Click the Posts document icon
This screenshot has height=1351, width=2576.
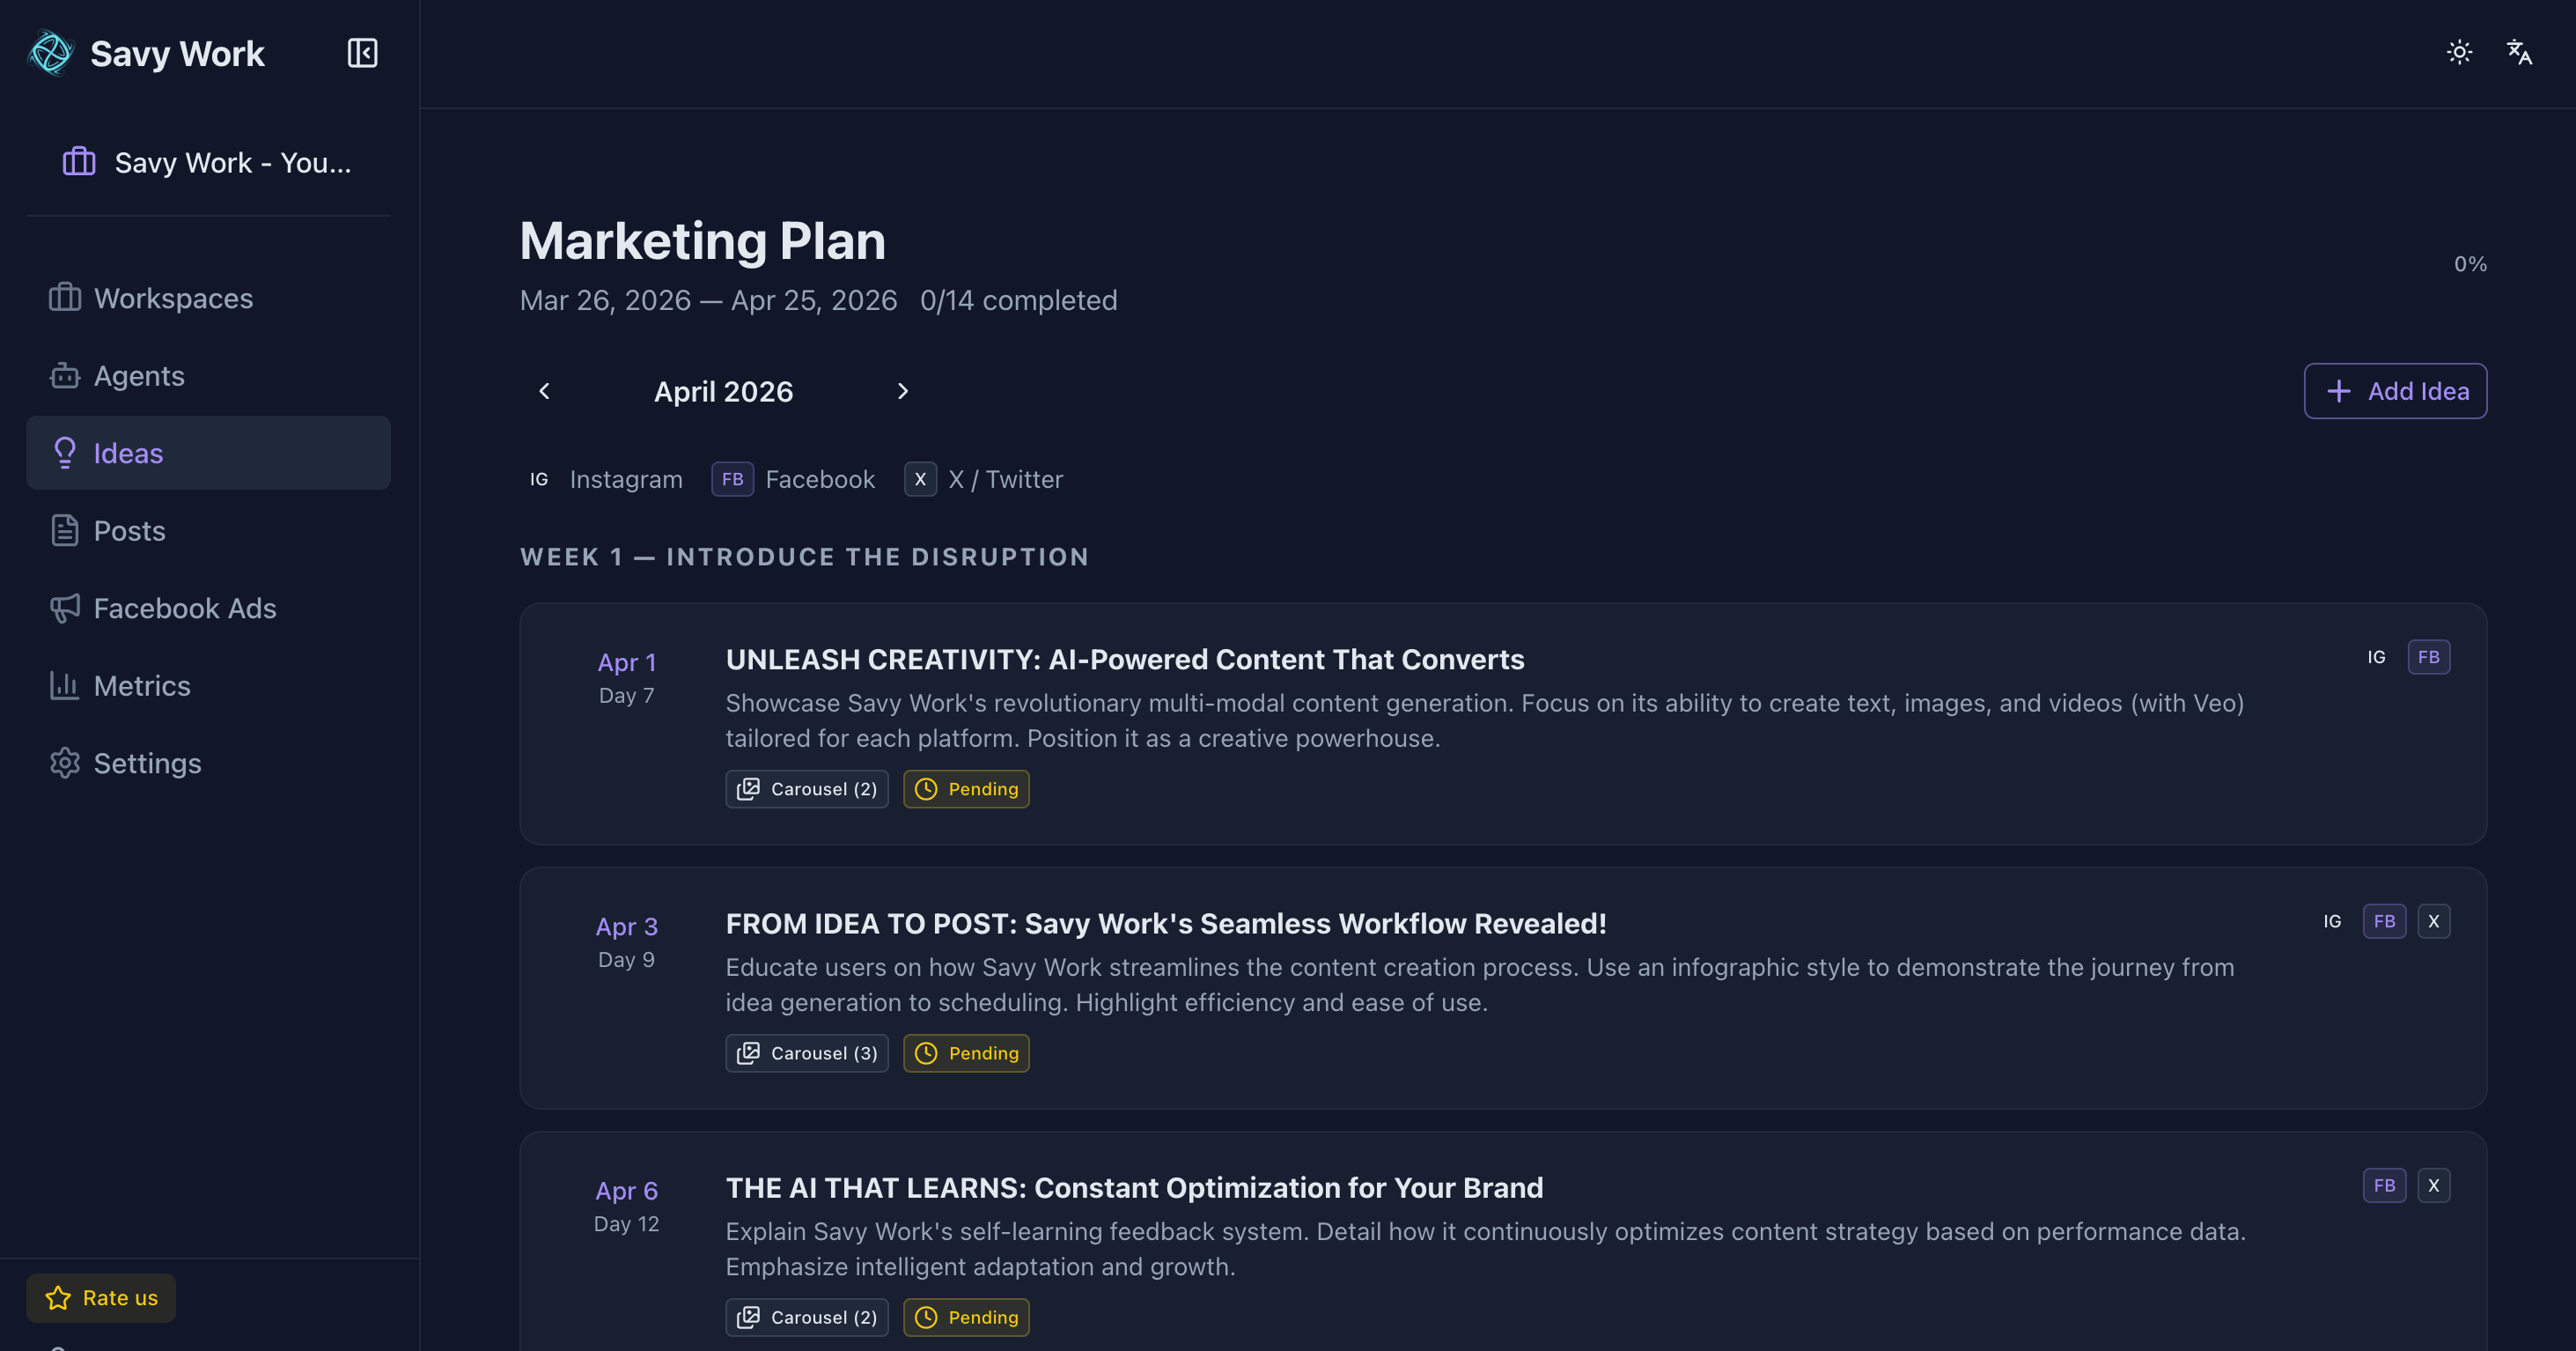(x=65, y=531)
